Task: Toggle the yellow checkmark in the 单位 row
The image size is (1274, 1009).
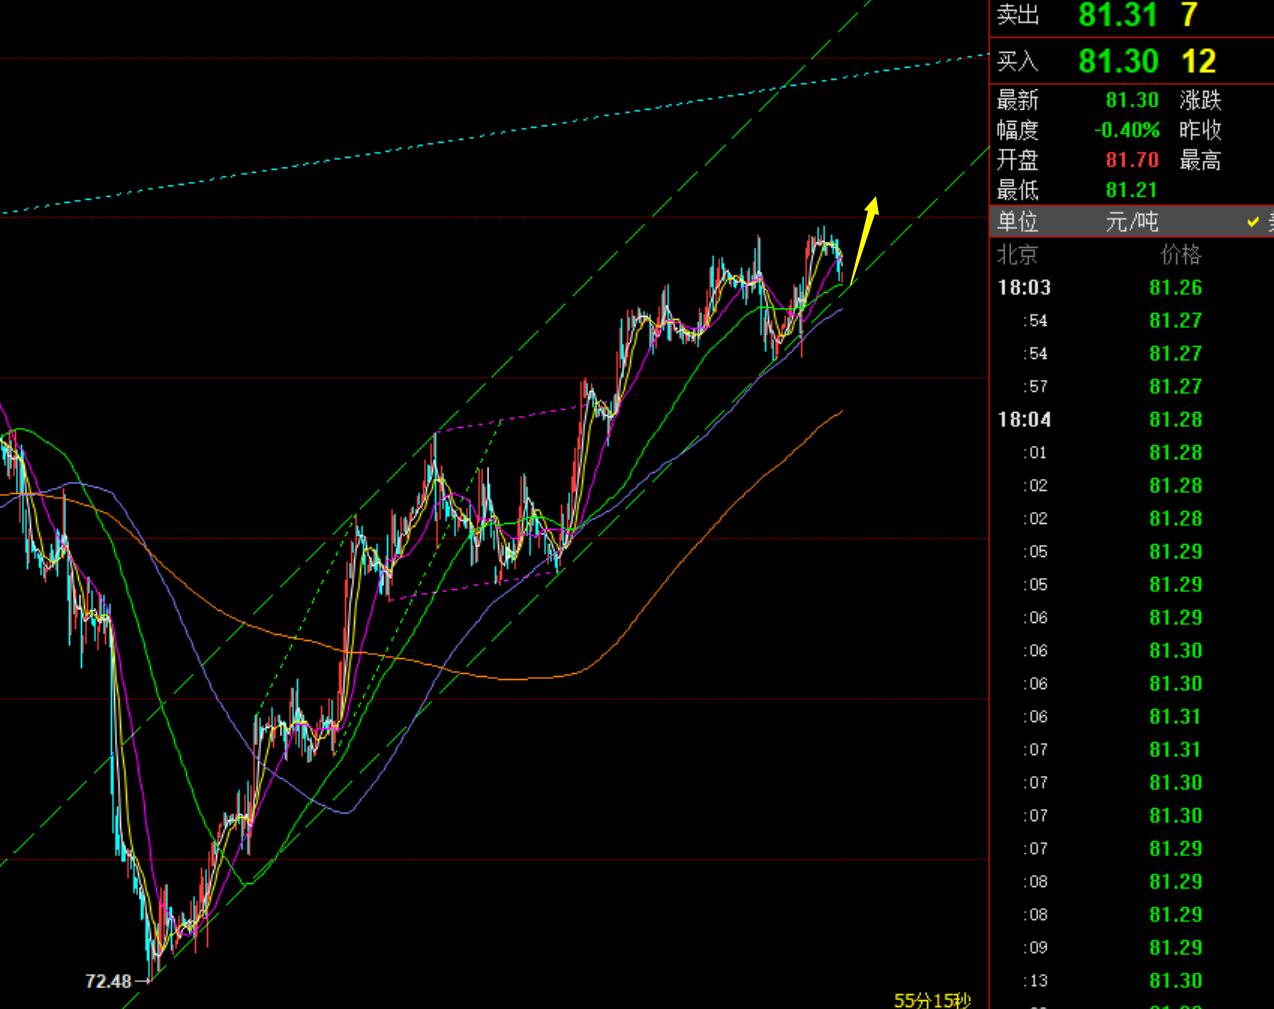Action: [1254, 222]
